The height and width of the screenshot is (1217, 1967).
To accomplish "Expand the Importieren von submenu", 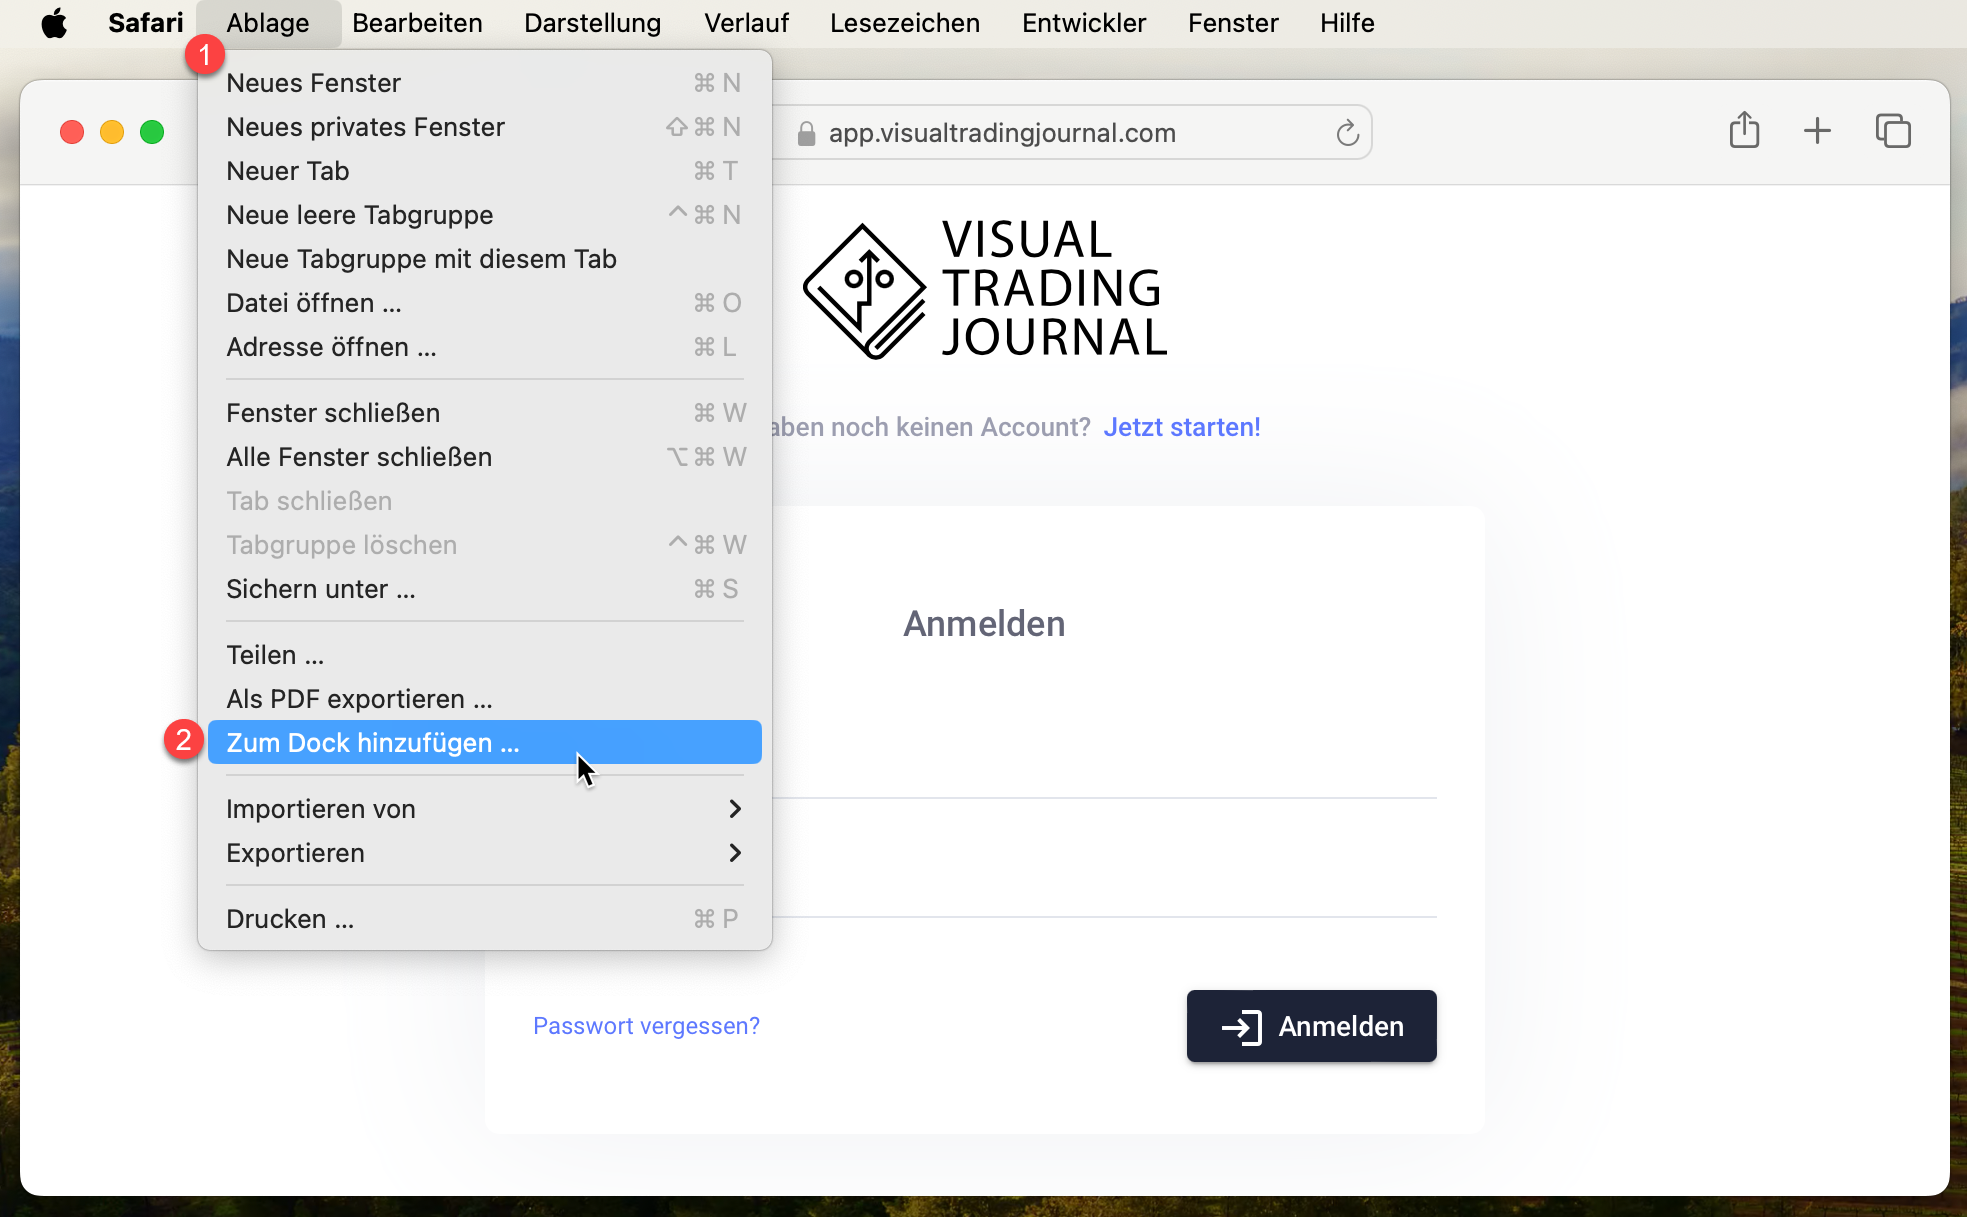I will point(485,809).
